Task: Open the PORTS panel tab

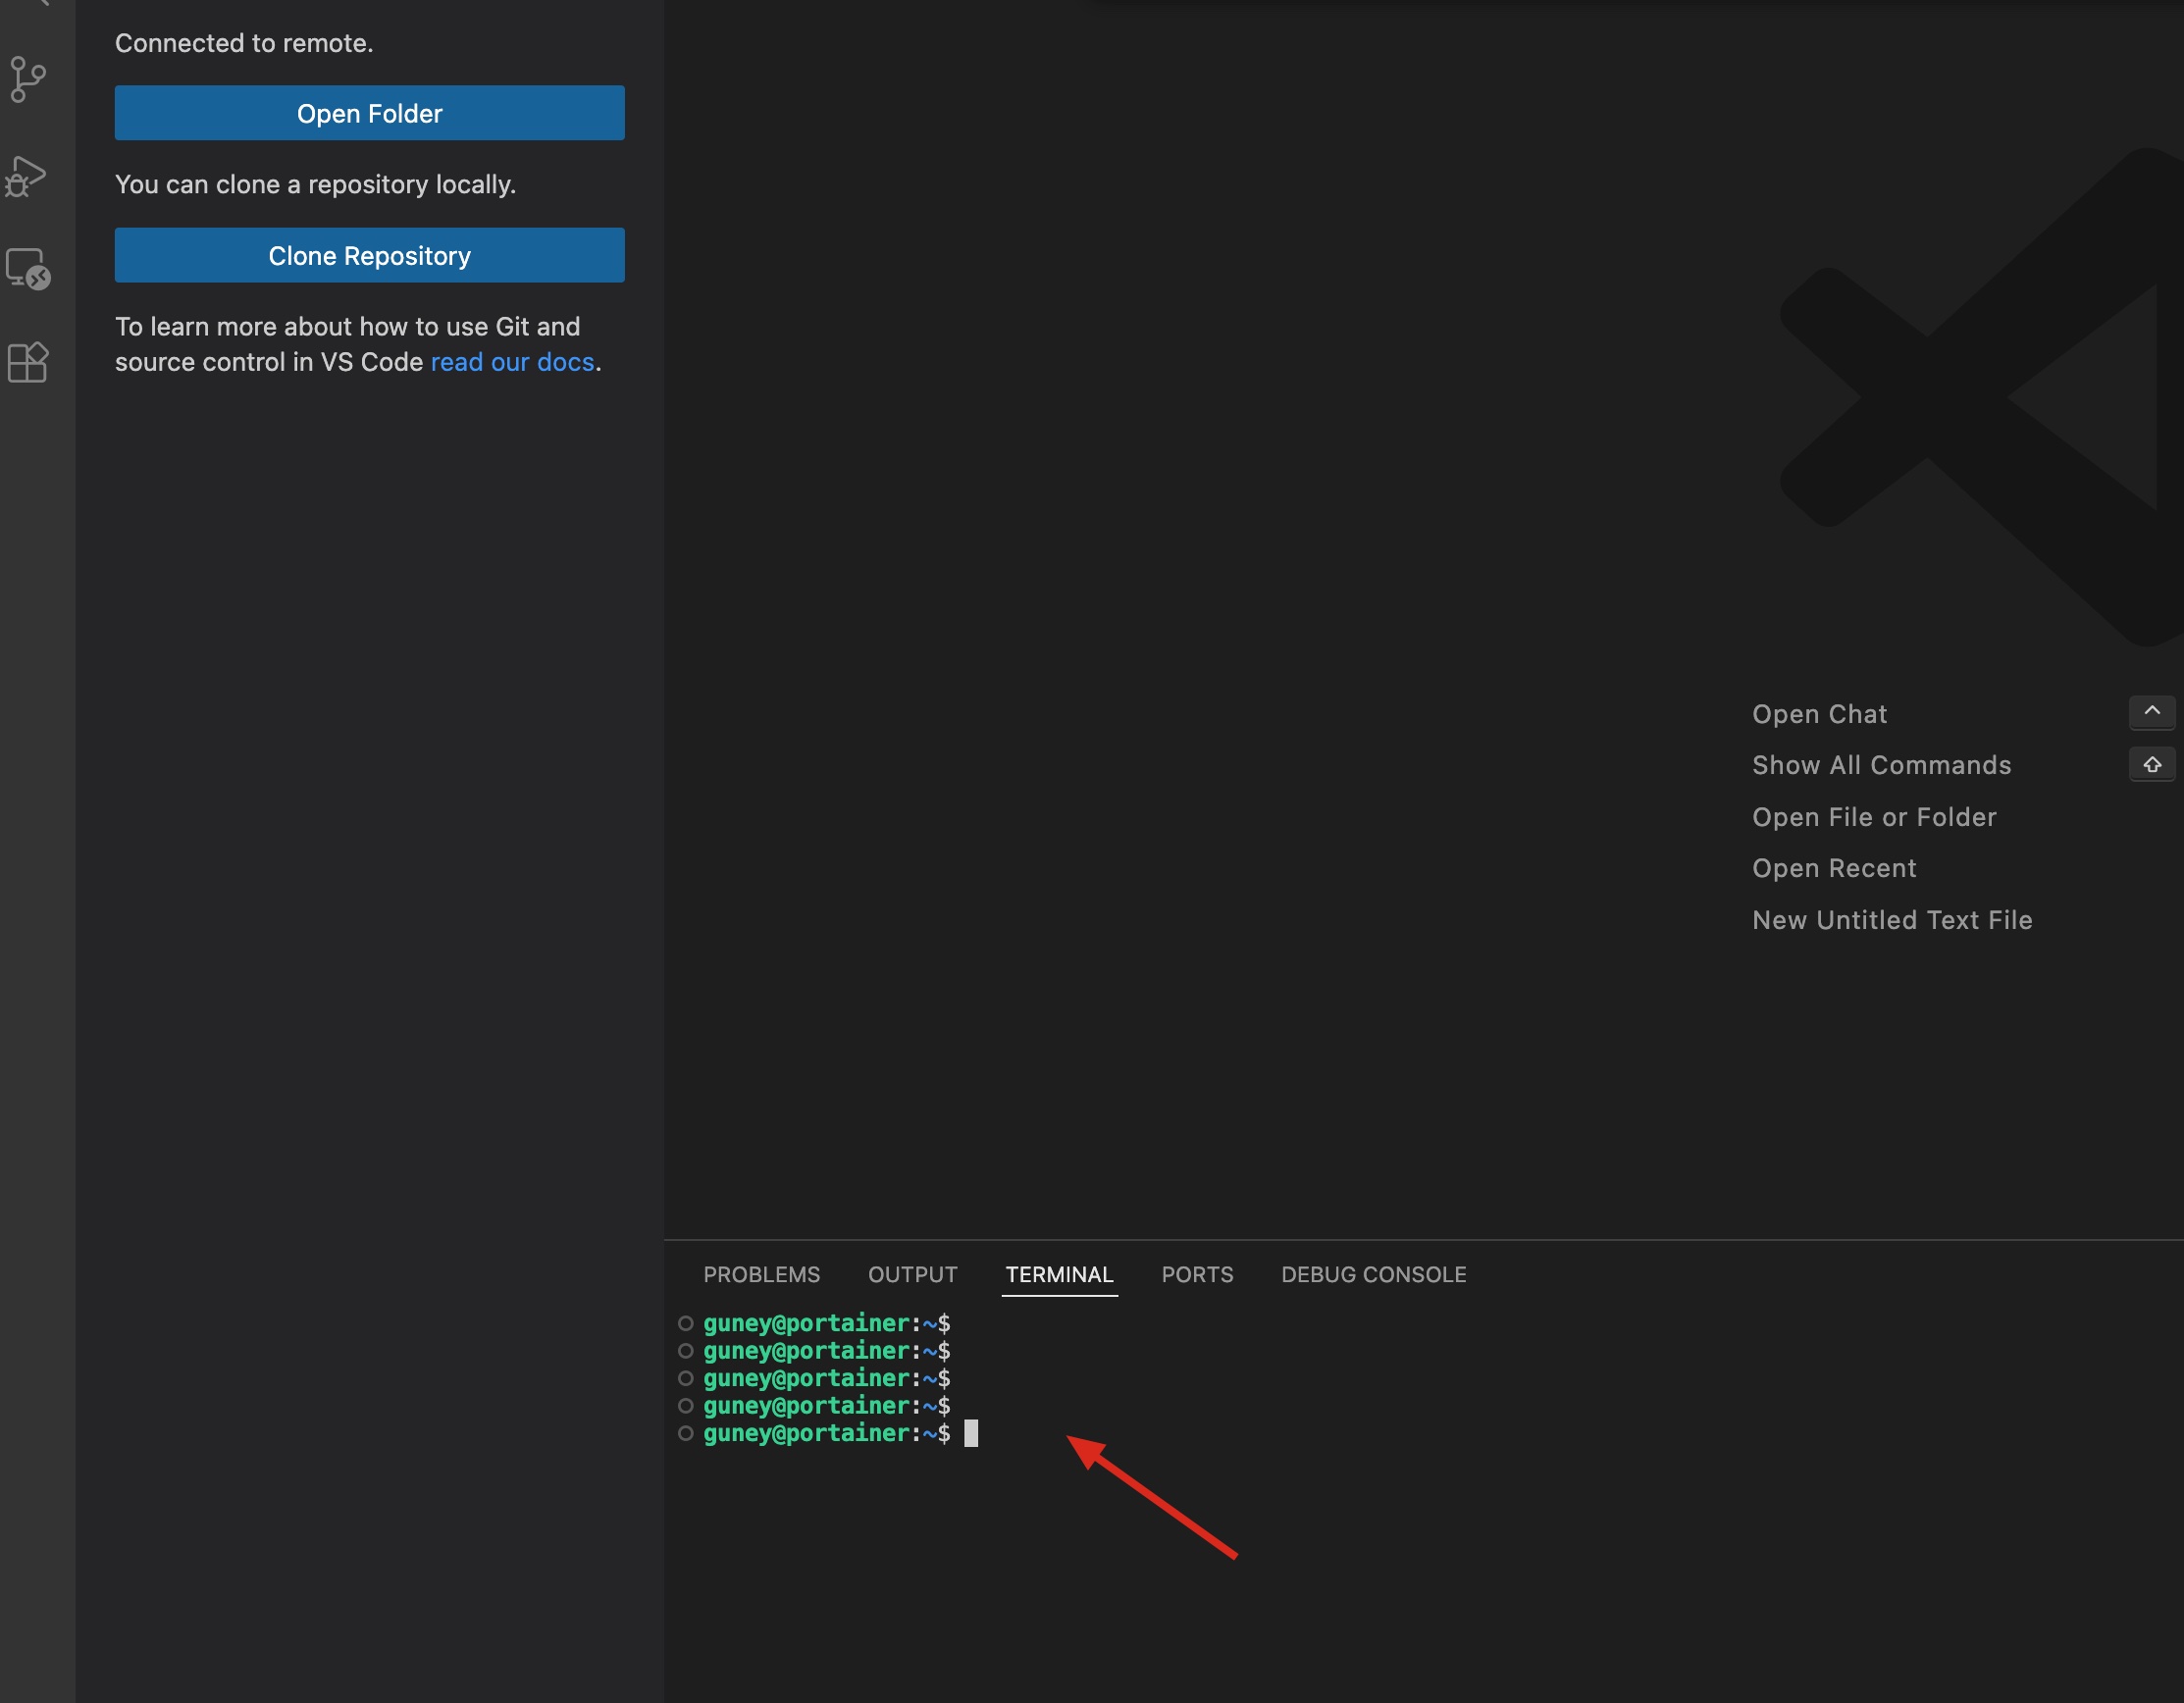Action: 1197,1274
